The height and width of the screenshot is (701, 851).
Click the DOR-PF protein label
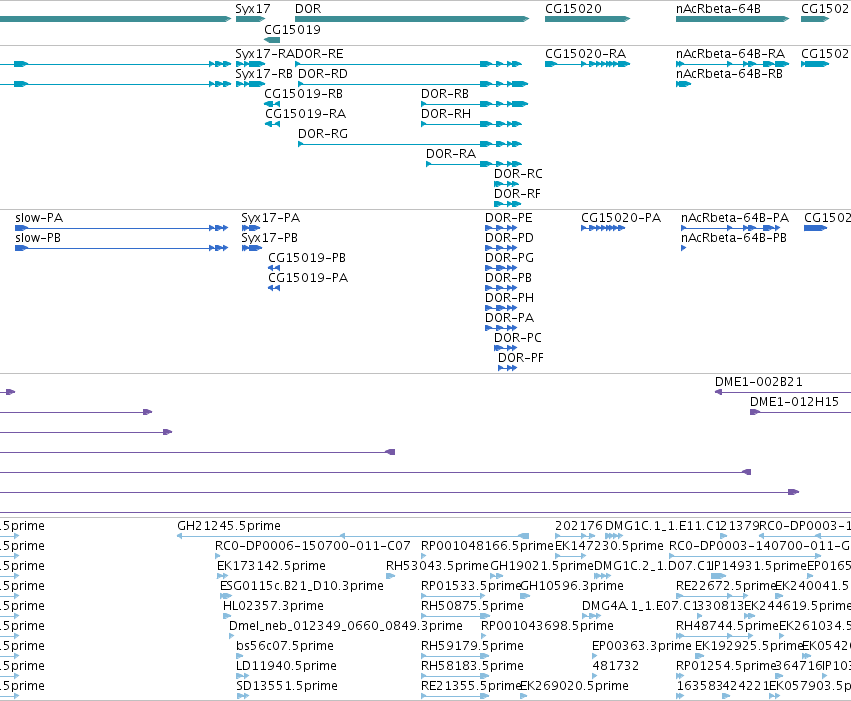click(x=520, y=358)
